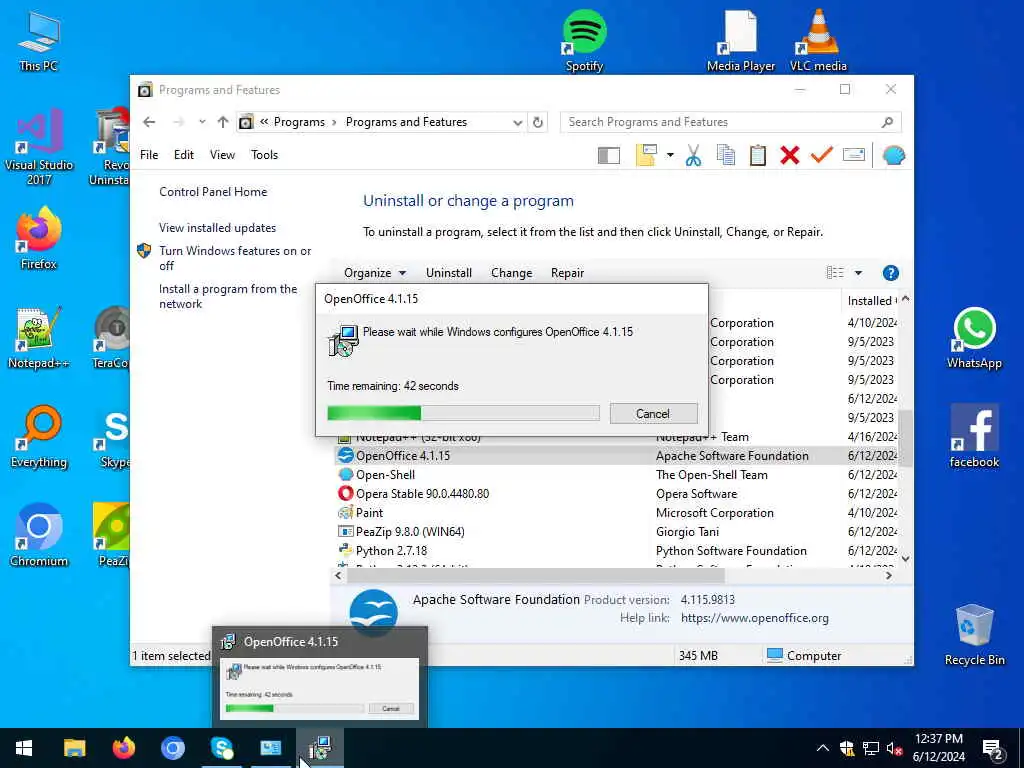The height and width of the screenshot is (768, 1024).
Task: Click the envelope Email toolbar icon
Action: (854, 155)
